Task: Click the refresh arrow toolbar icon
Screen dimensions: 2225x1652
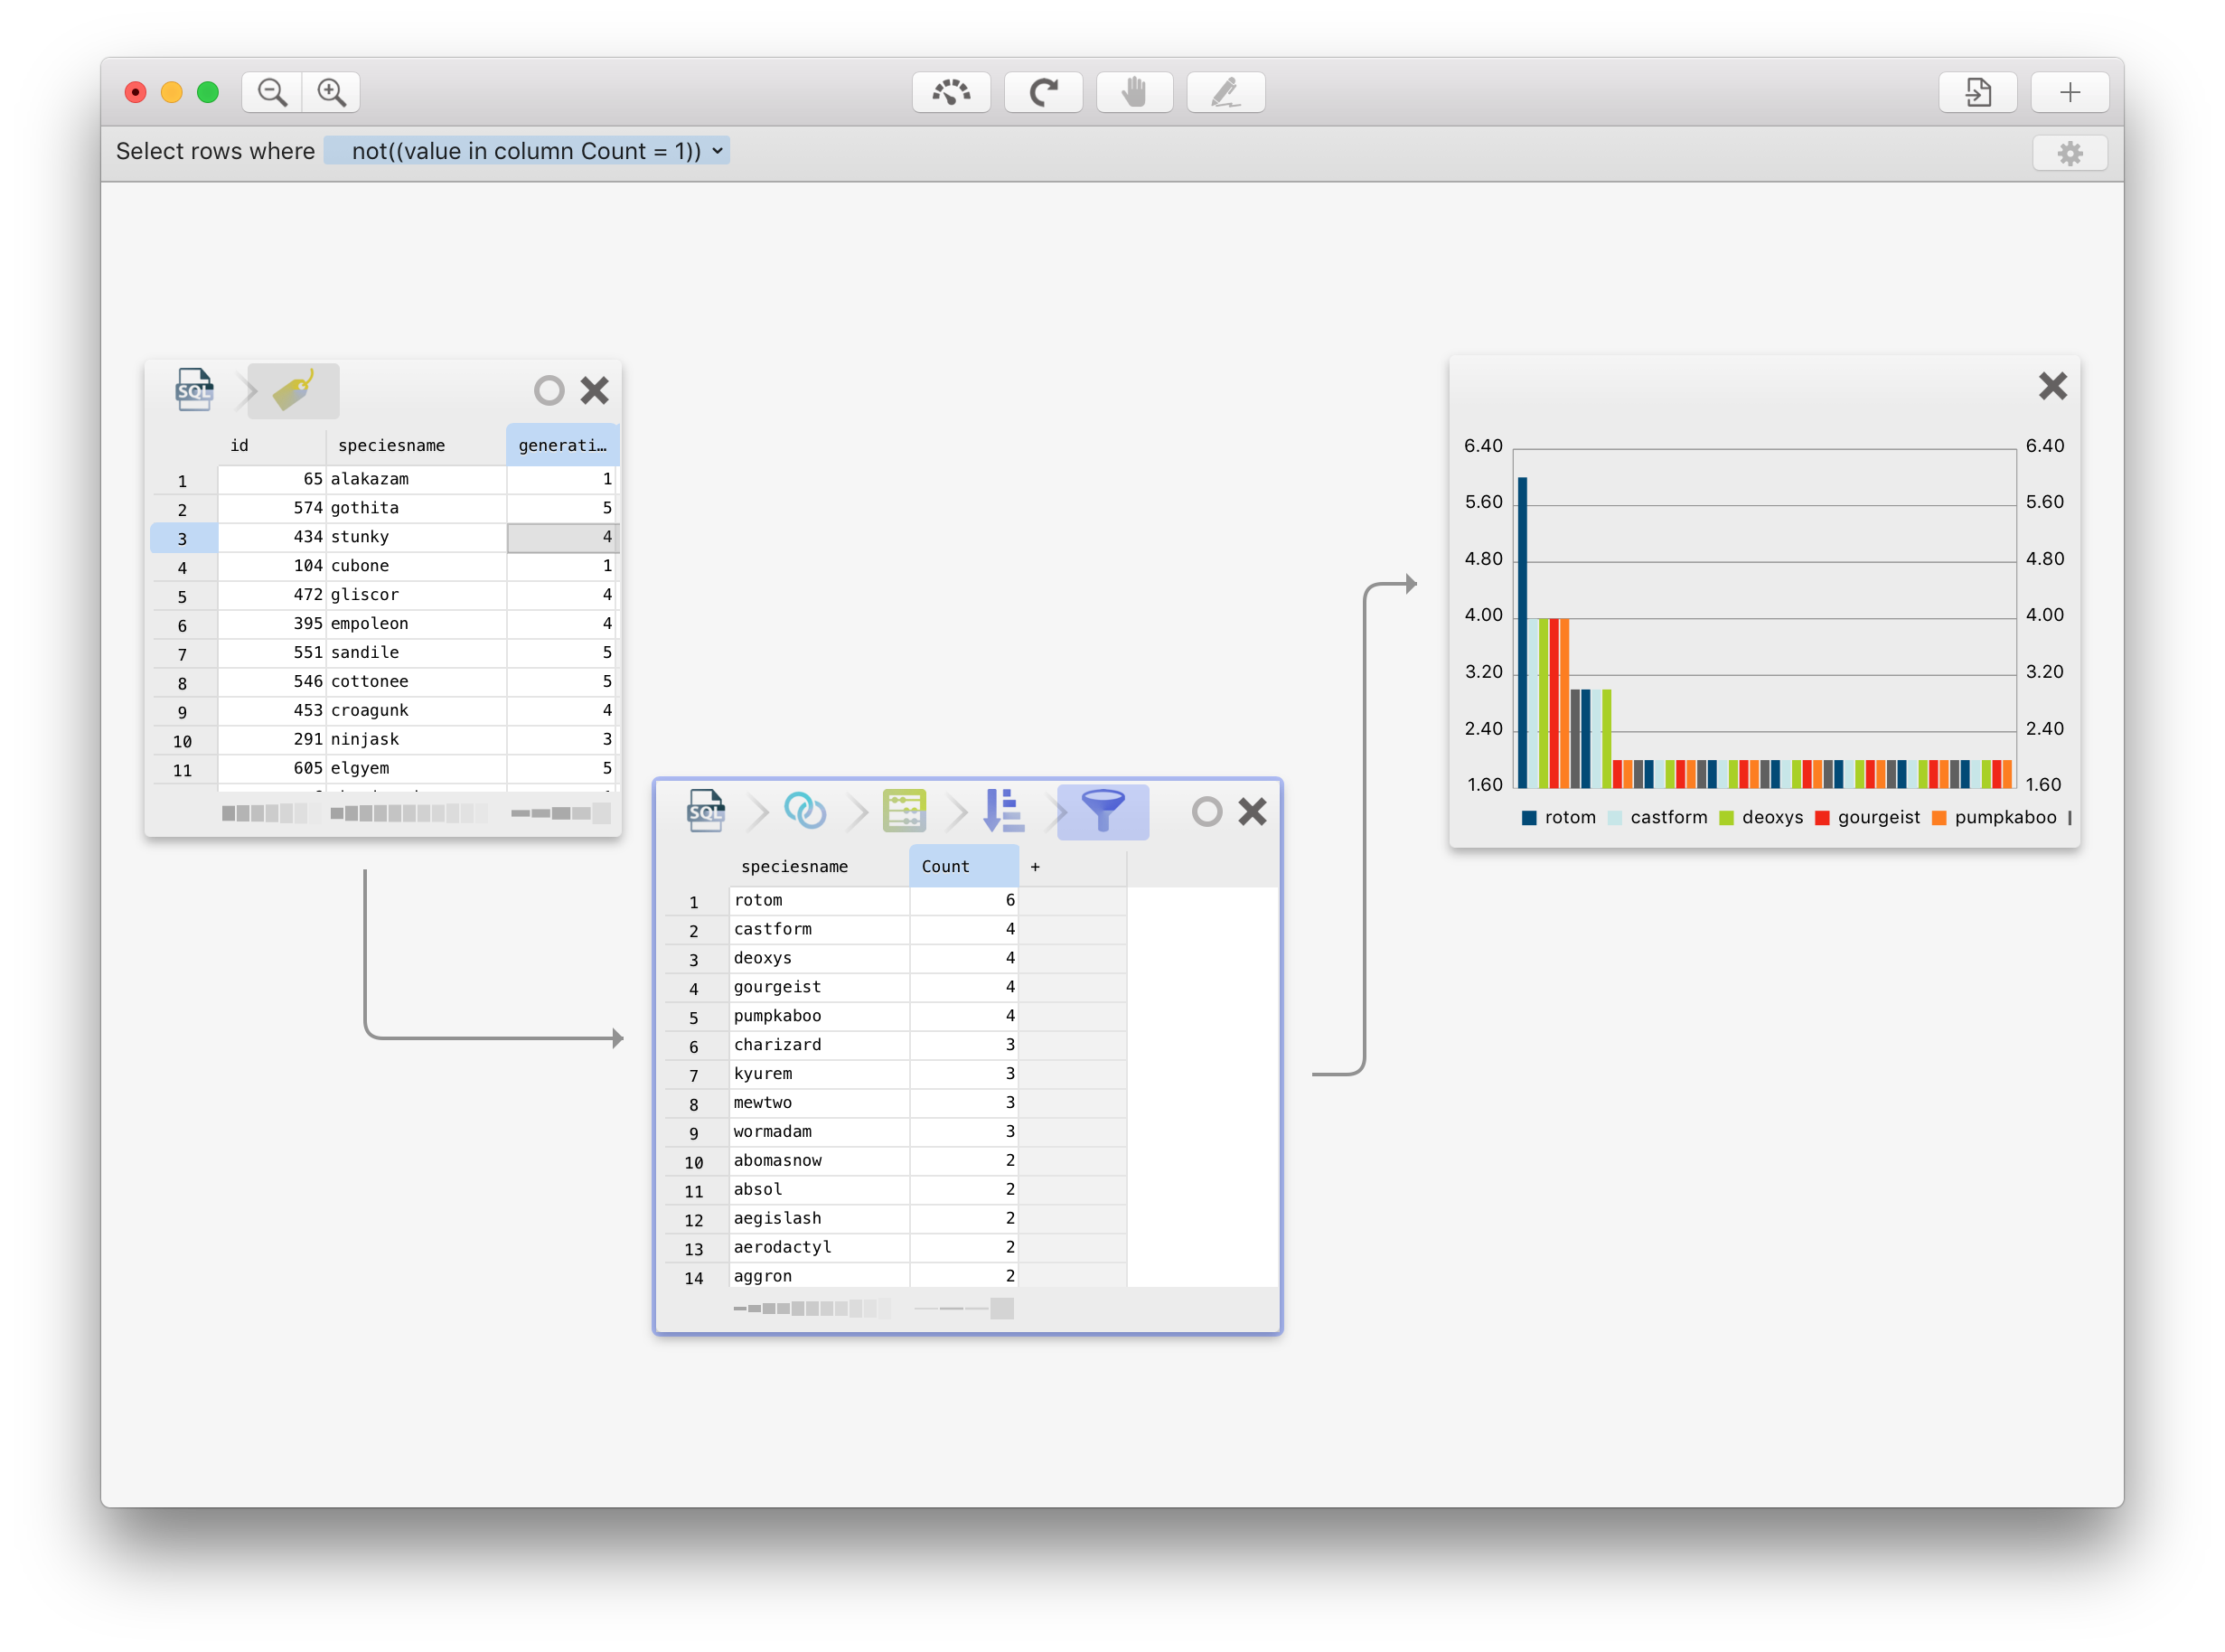Action: 1043,92
